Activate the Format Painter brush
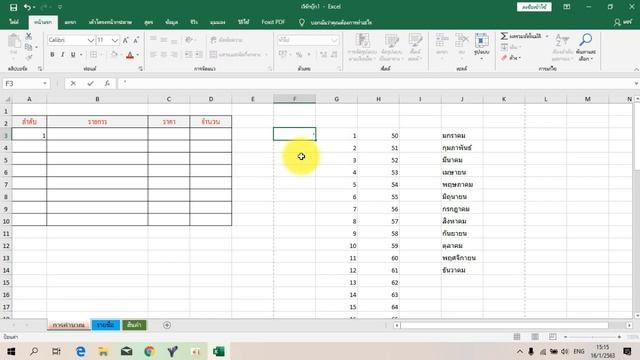Screen dimensions: 640x360 click(x=29, y=58)
